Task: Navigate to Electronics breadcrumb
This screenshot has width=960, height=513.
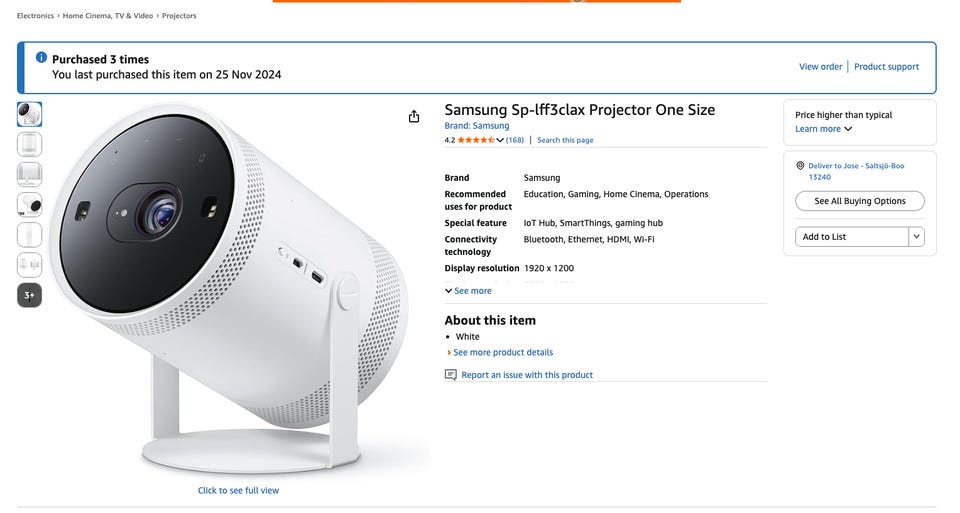Action: coord(35,16)
